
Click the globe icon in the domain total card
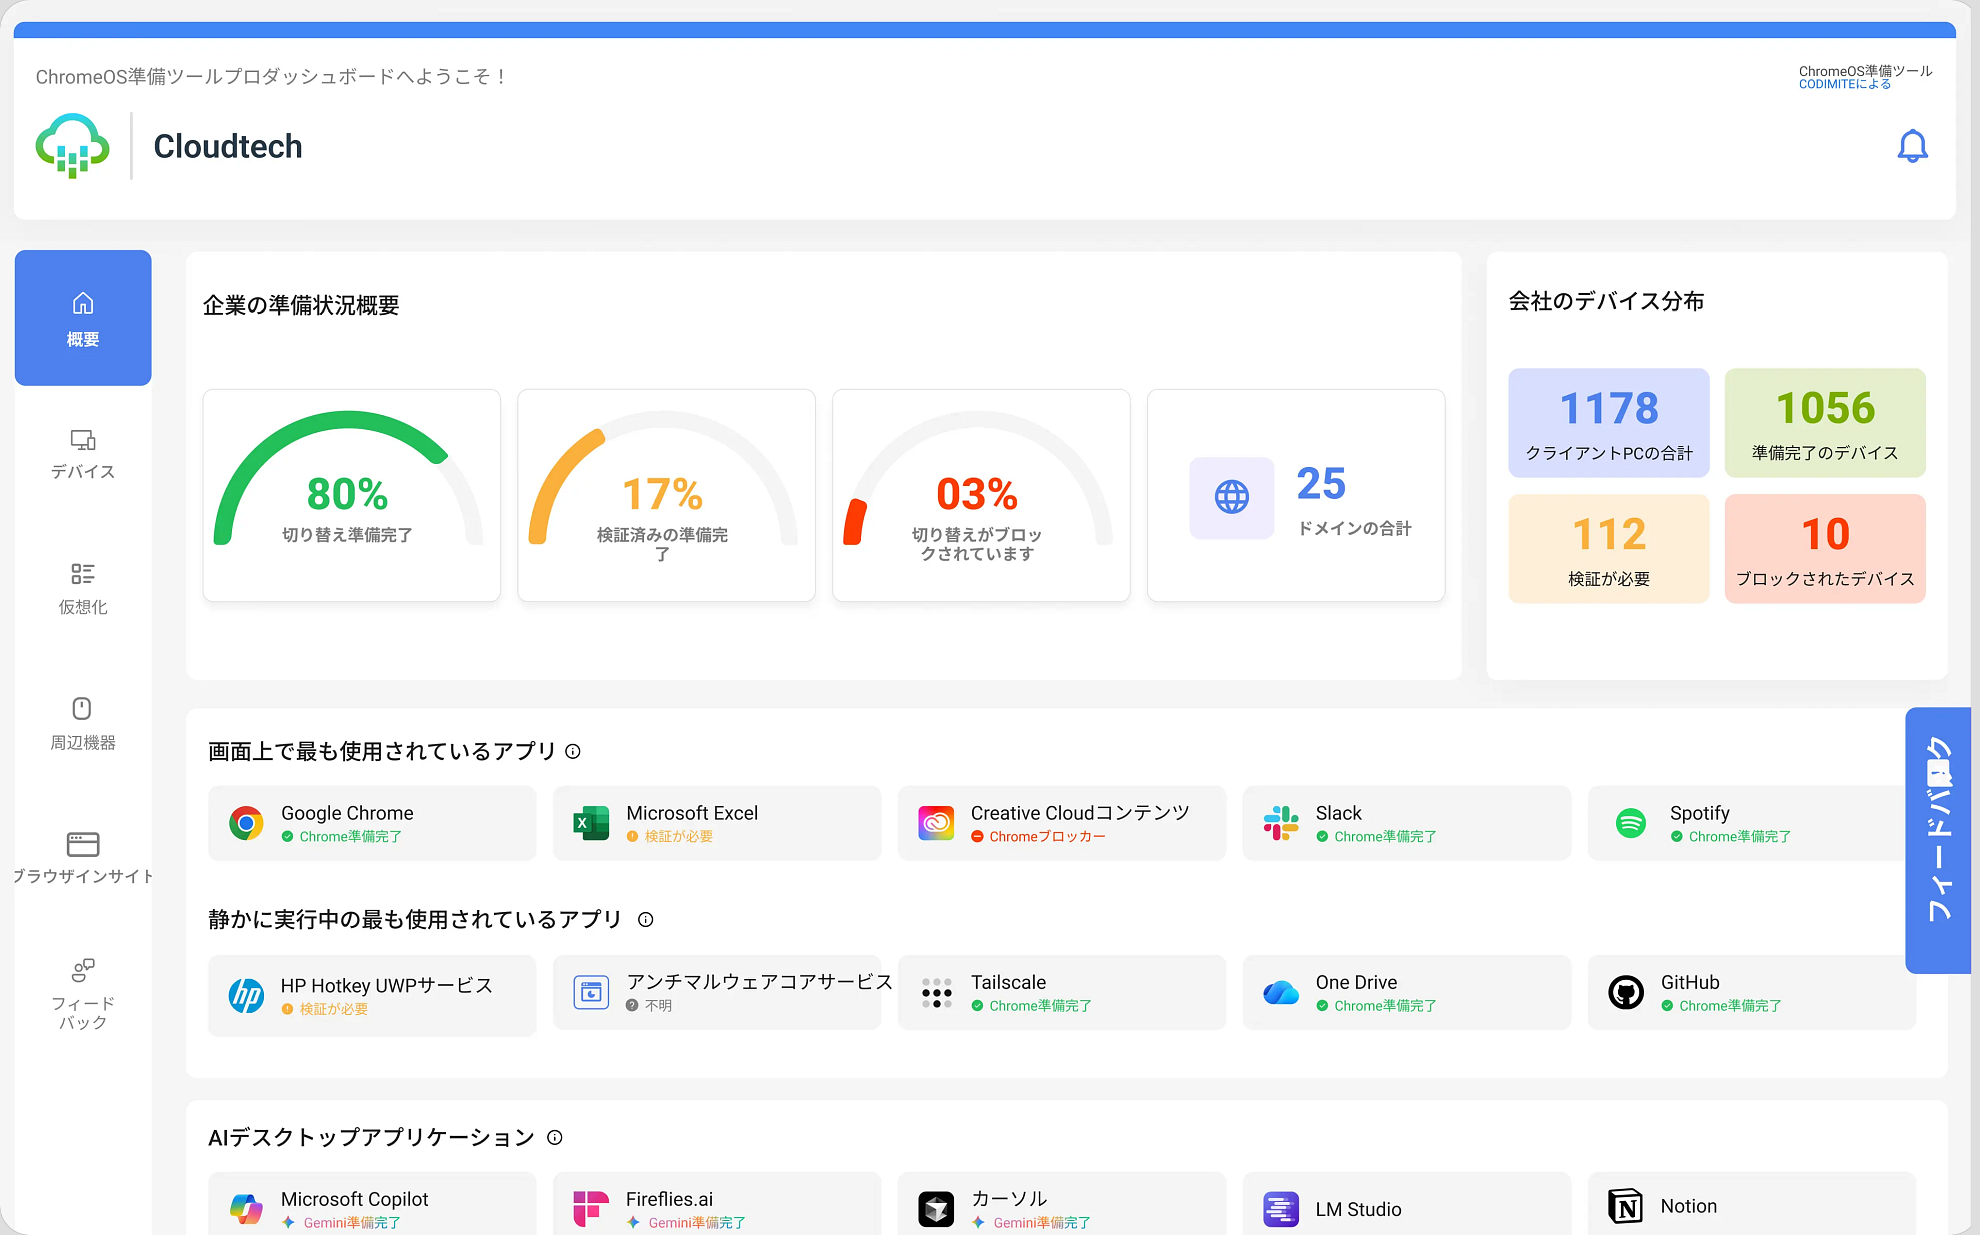pos(1231,498)
